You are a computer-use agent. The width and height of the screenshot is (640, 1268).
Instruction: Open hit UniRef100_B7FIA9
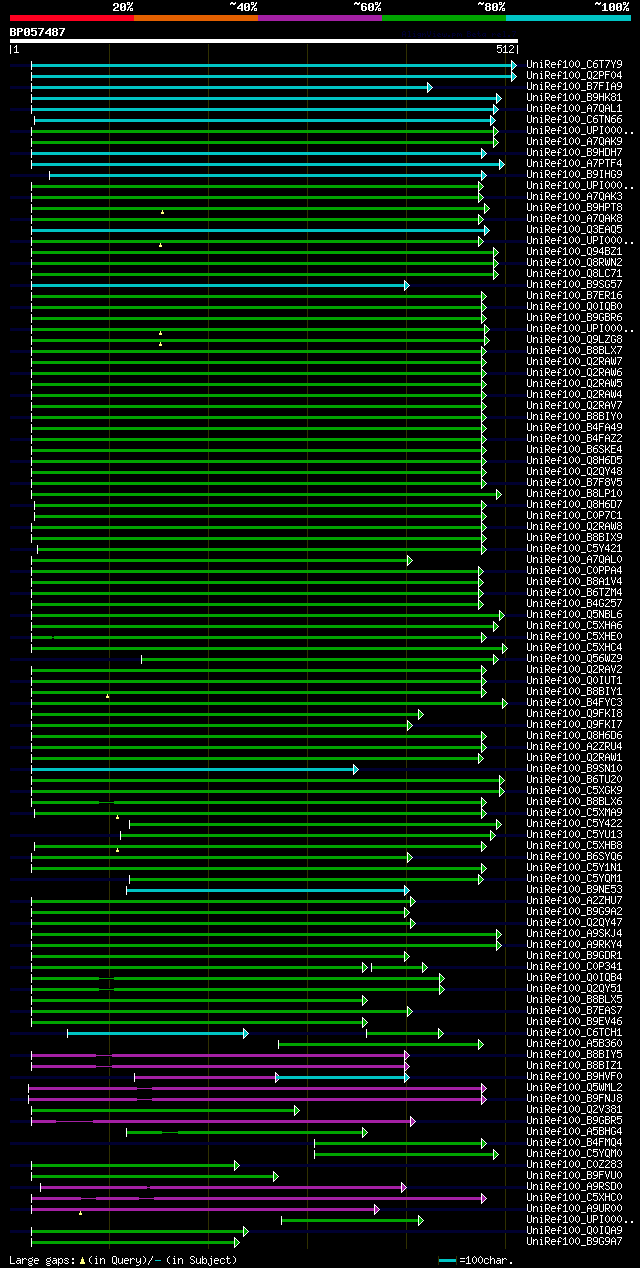[x=576, y=86]
